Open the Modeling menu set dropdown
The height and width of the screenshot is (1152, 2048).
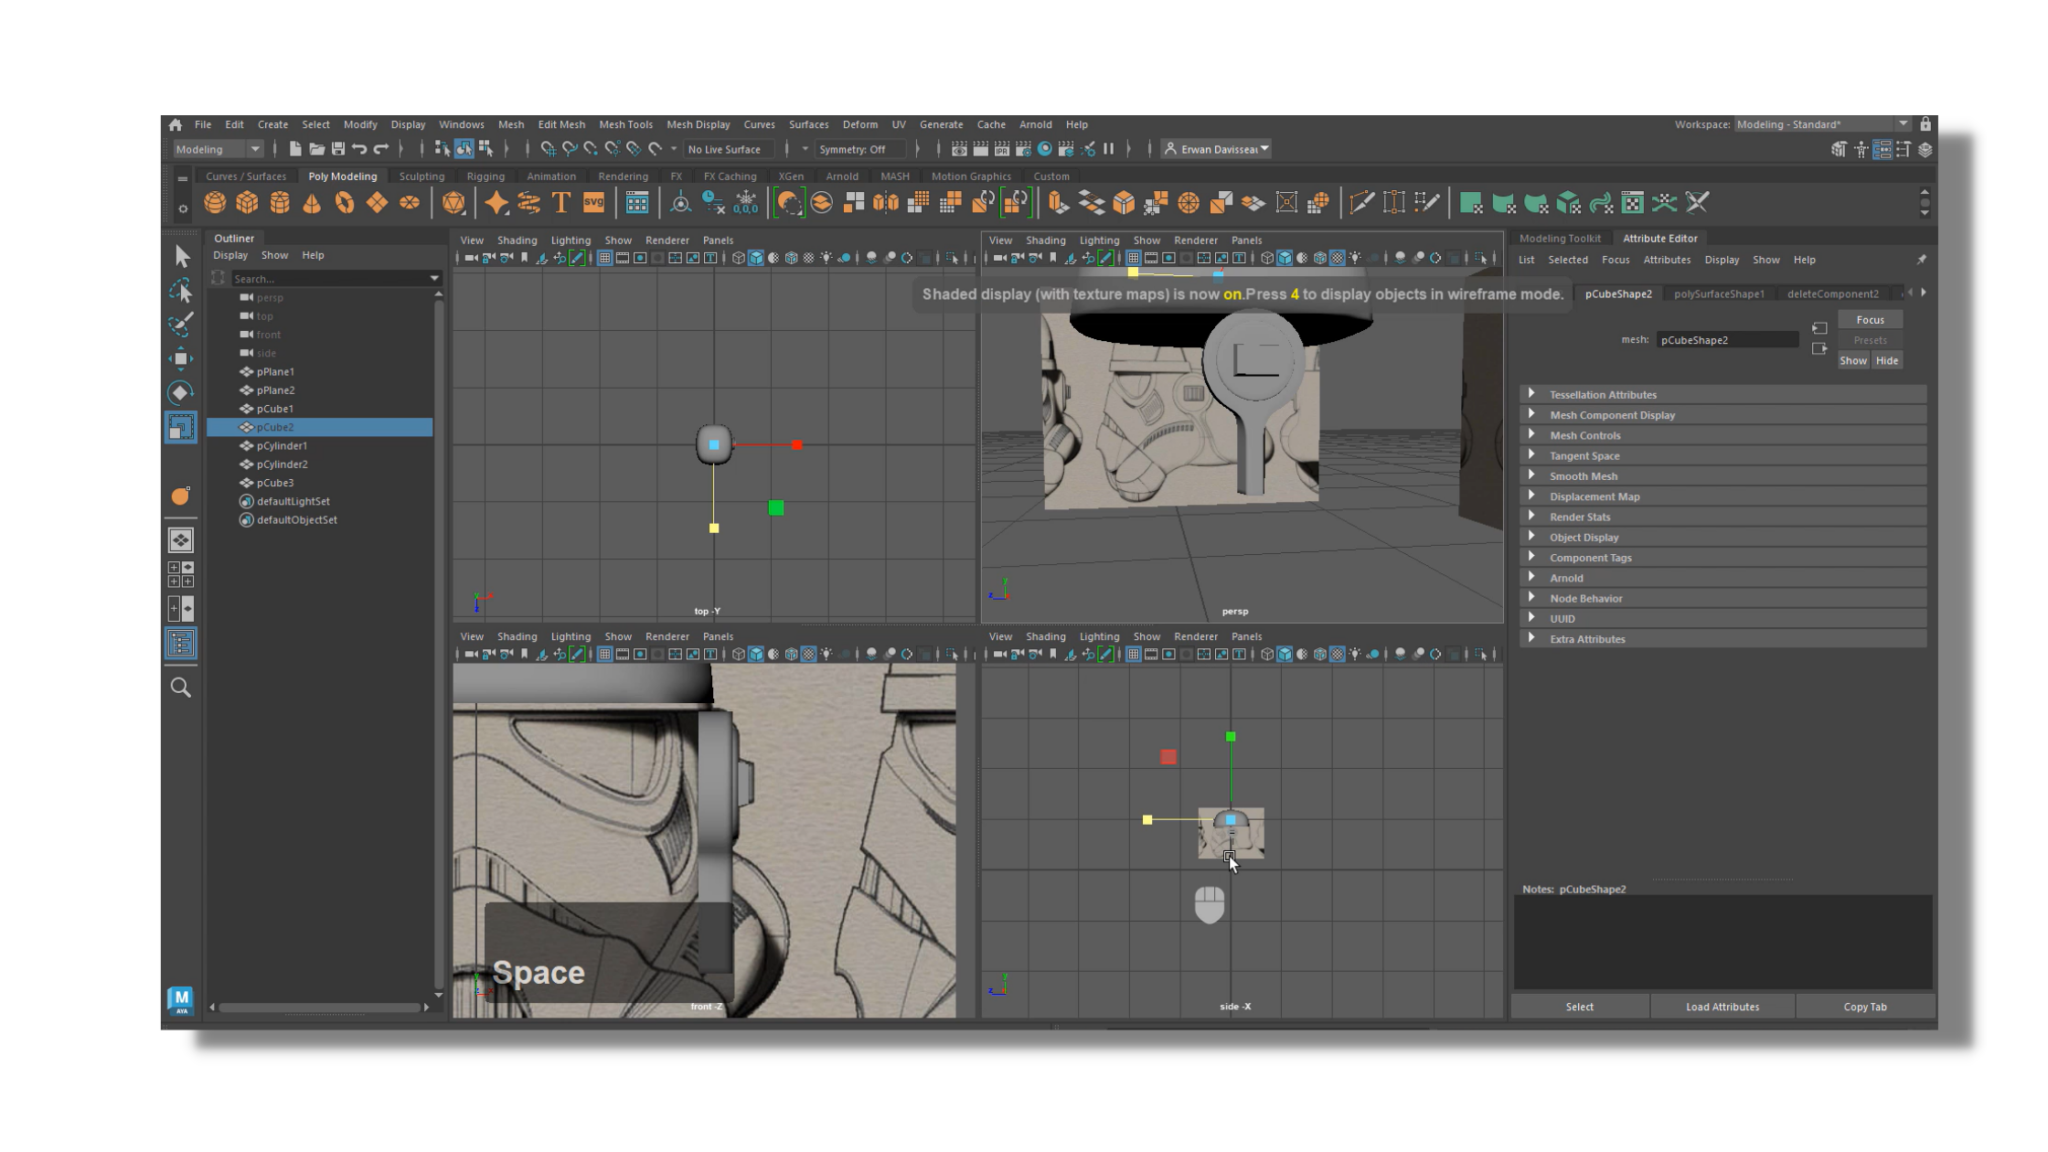pyautogui.click(x=218, y=149)
